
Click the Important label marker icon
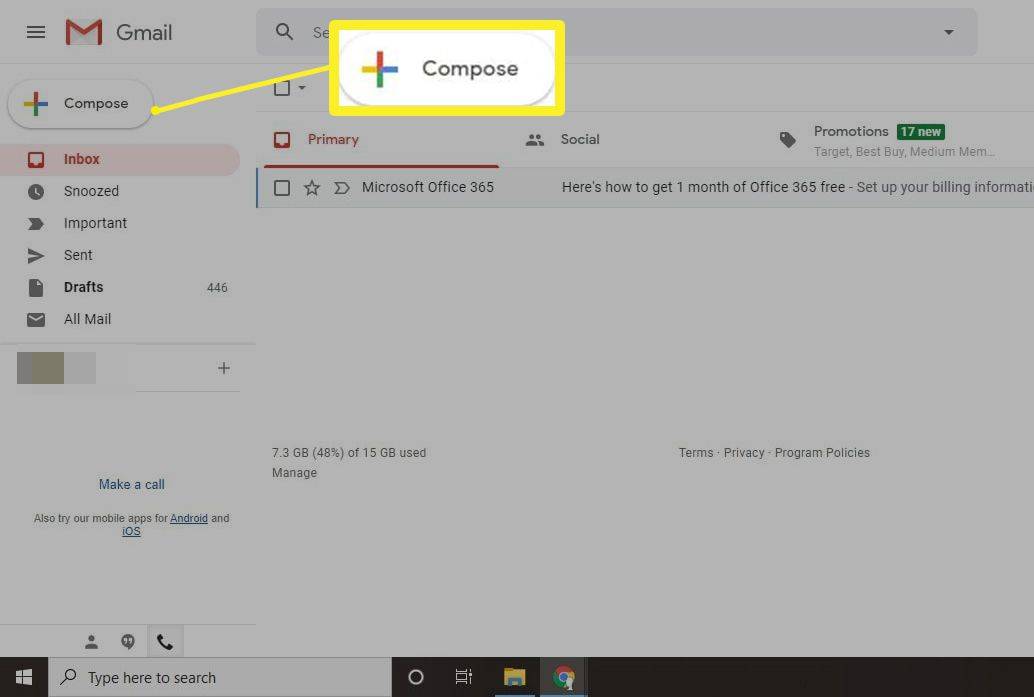coord(36,224)
